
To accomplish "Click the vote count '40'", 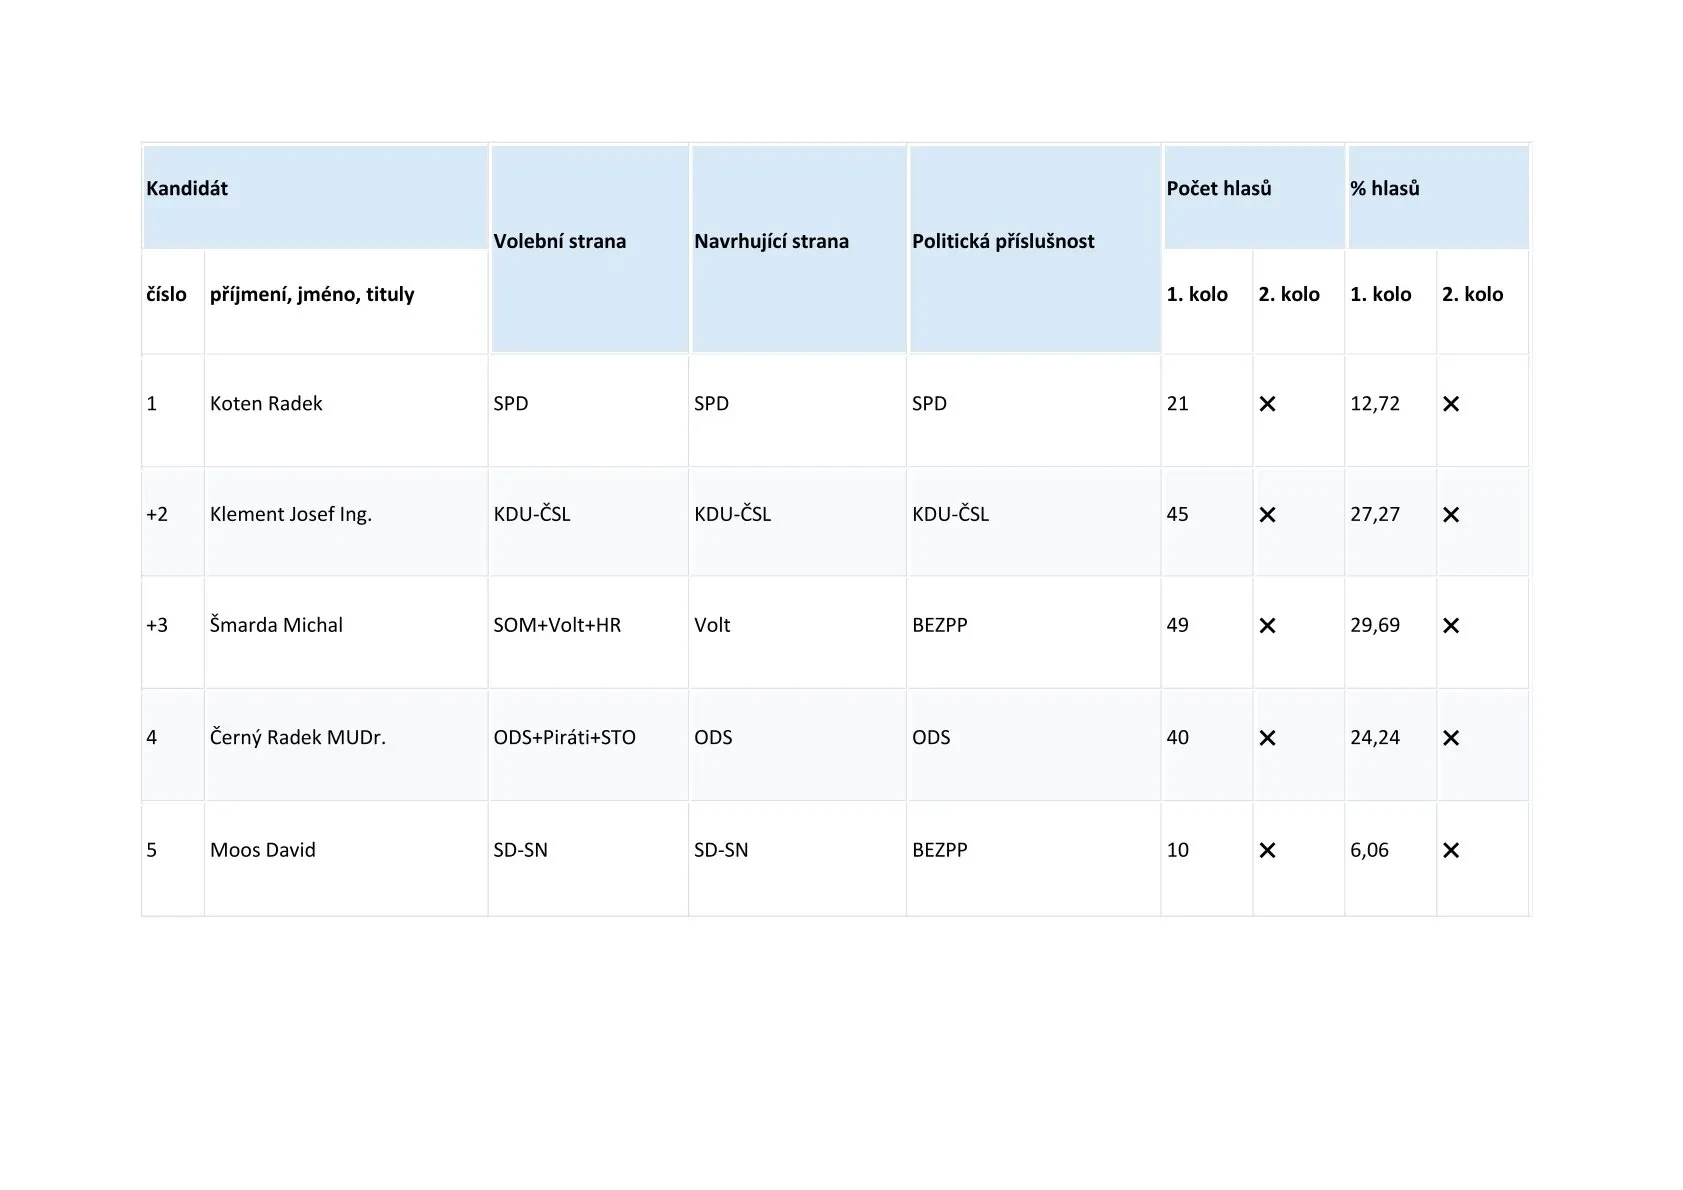I will (x=1177, y=737).
